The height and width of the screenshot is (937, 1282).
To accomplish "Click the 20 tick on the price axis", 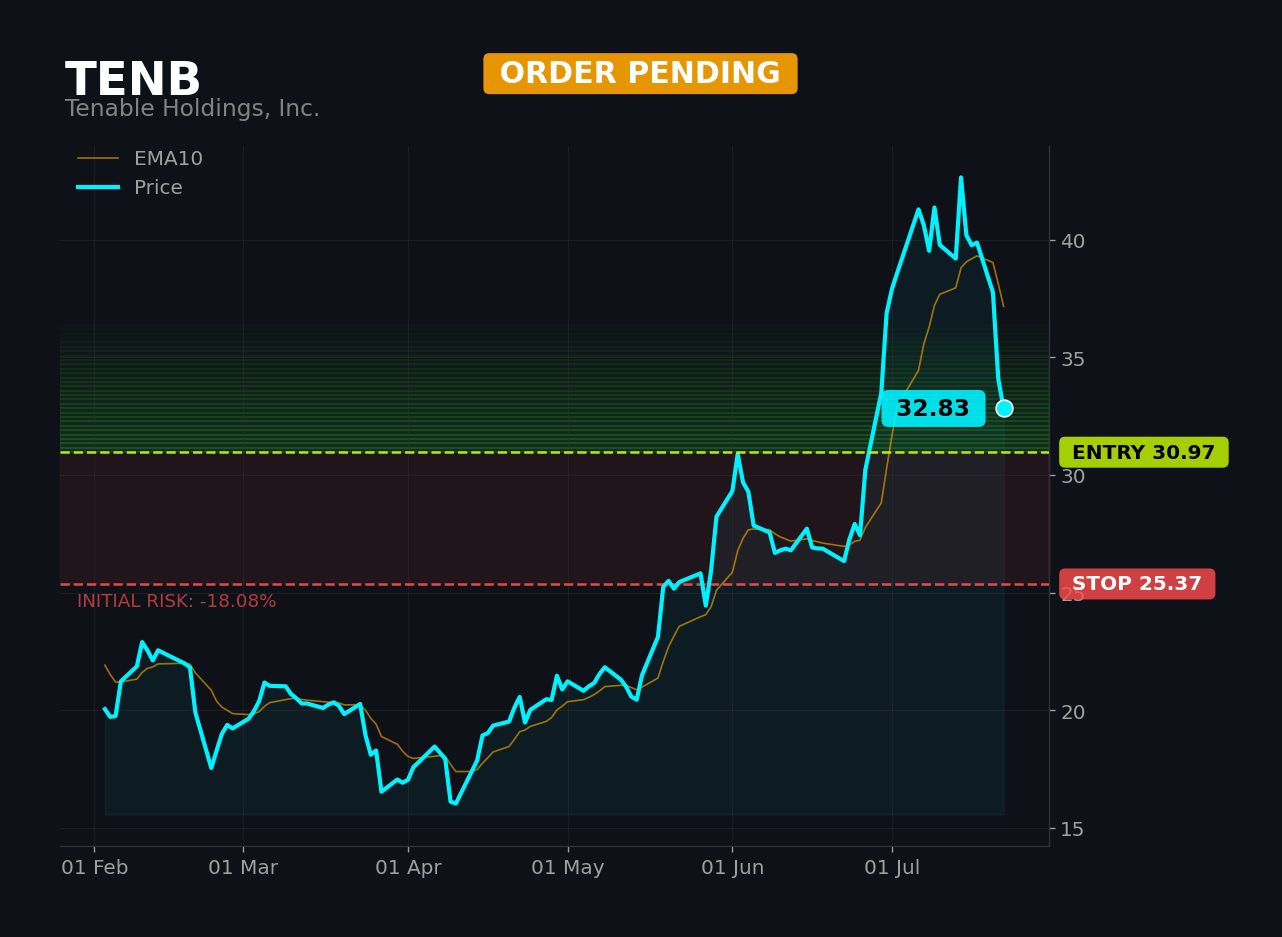I will pyautogui.click(x=1073, y=711).
